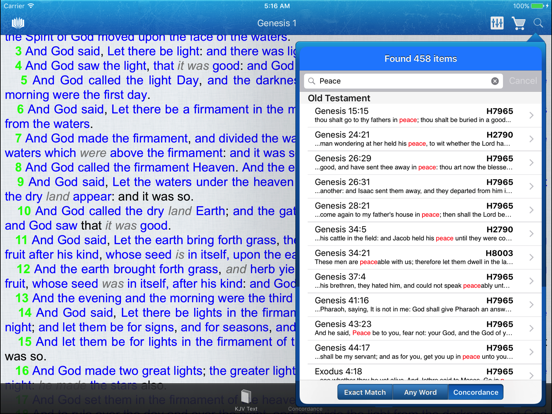Tap verse number 16

(22, 371)
